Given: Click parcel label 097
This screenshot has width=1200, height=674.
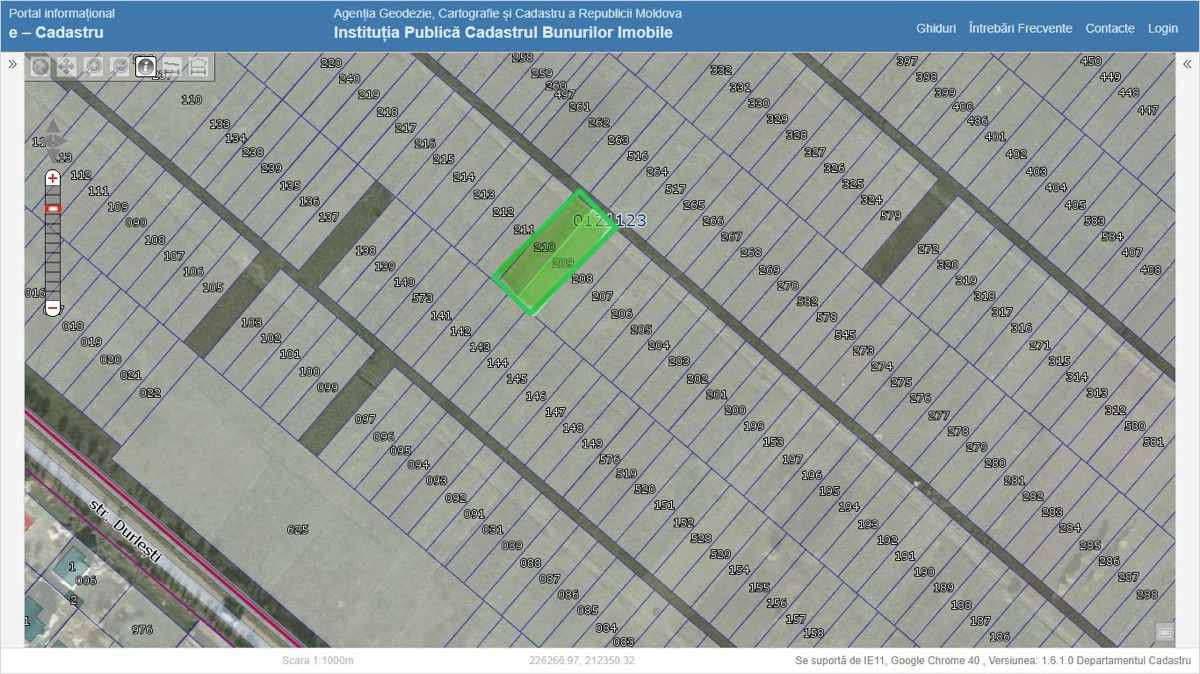Looking at the screenshot, I should [365, 419].
